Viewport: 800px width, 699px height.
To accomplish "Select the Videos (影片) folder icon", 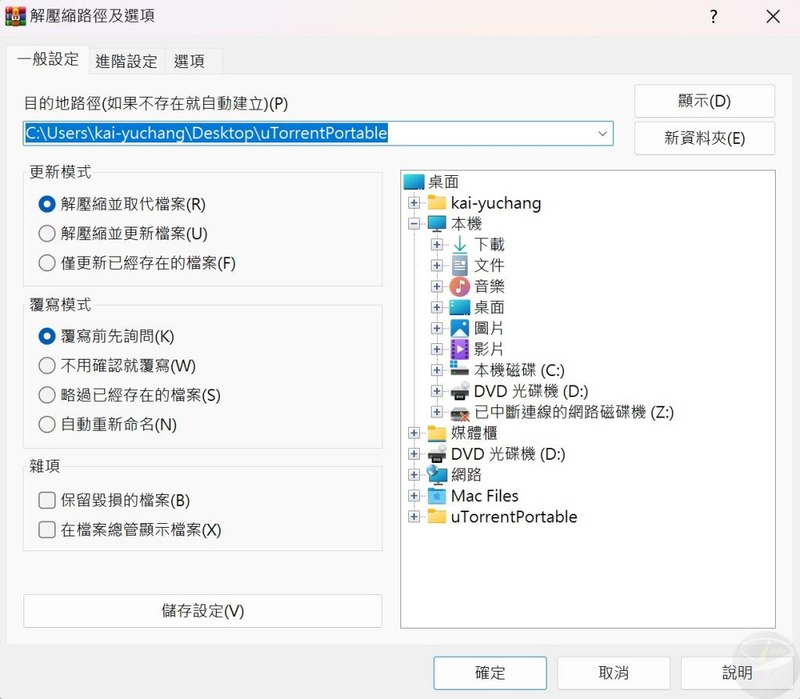I will coord(460,349).
